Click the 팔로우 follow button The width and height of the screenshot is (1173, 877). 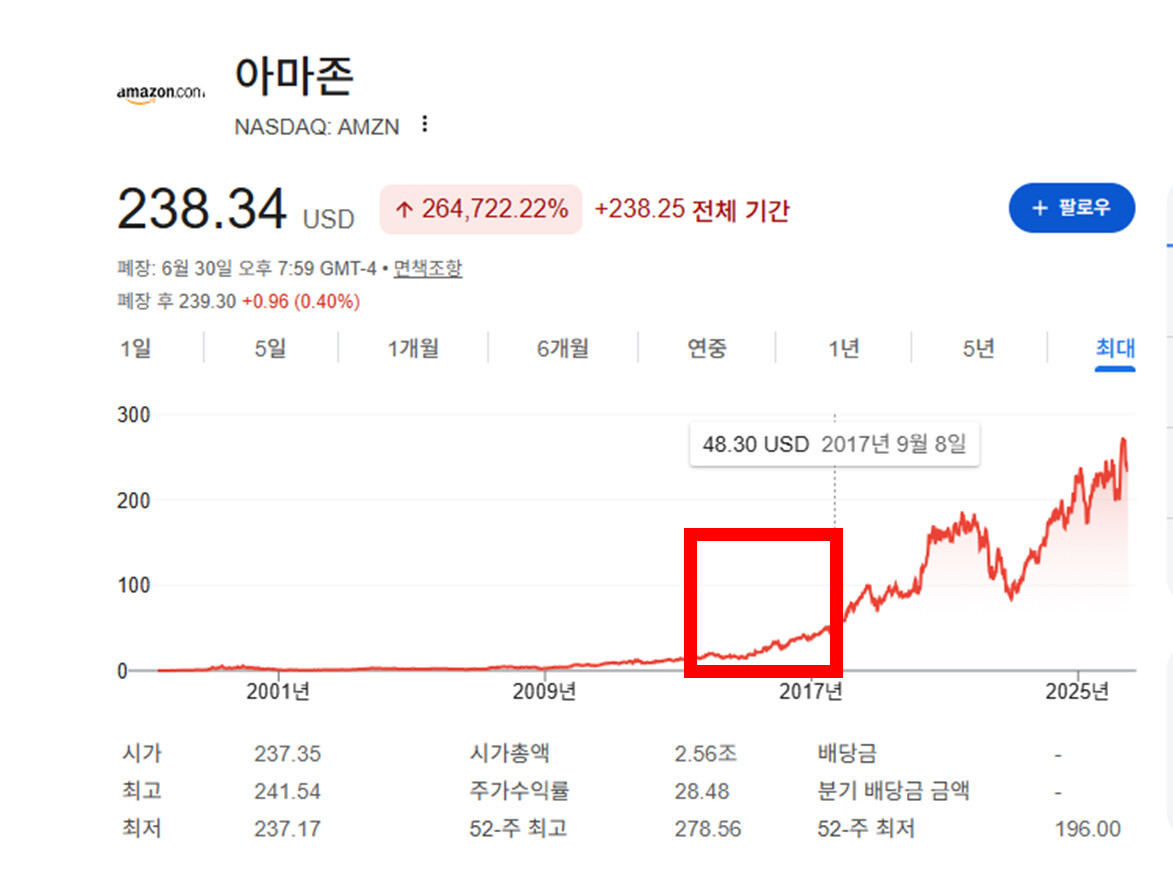click(1071, 208)
